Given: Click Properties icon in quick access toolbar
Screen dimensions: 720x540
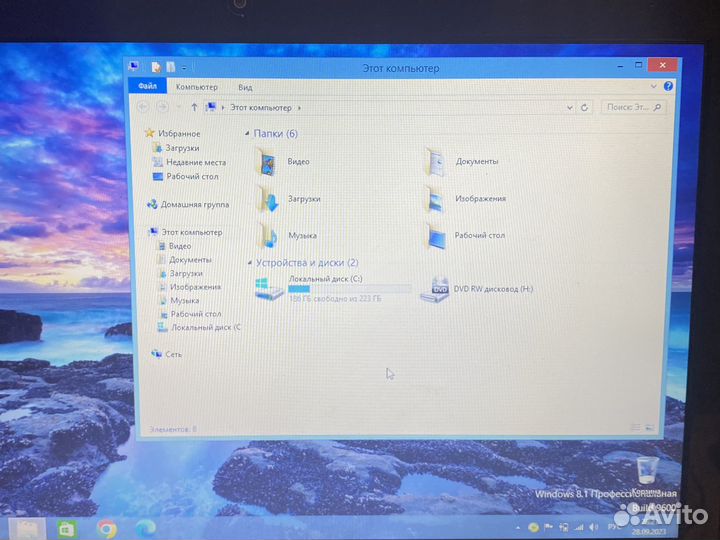Looking at the screenshot, I should [156, 67].
